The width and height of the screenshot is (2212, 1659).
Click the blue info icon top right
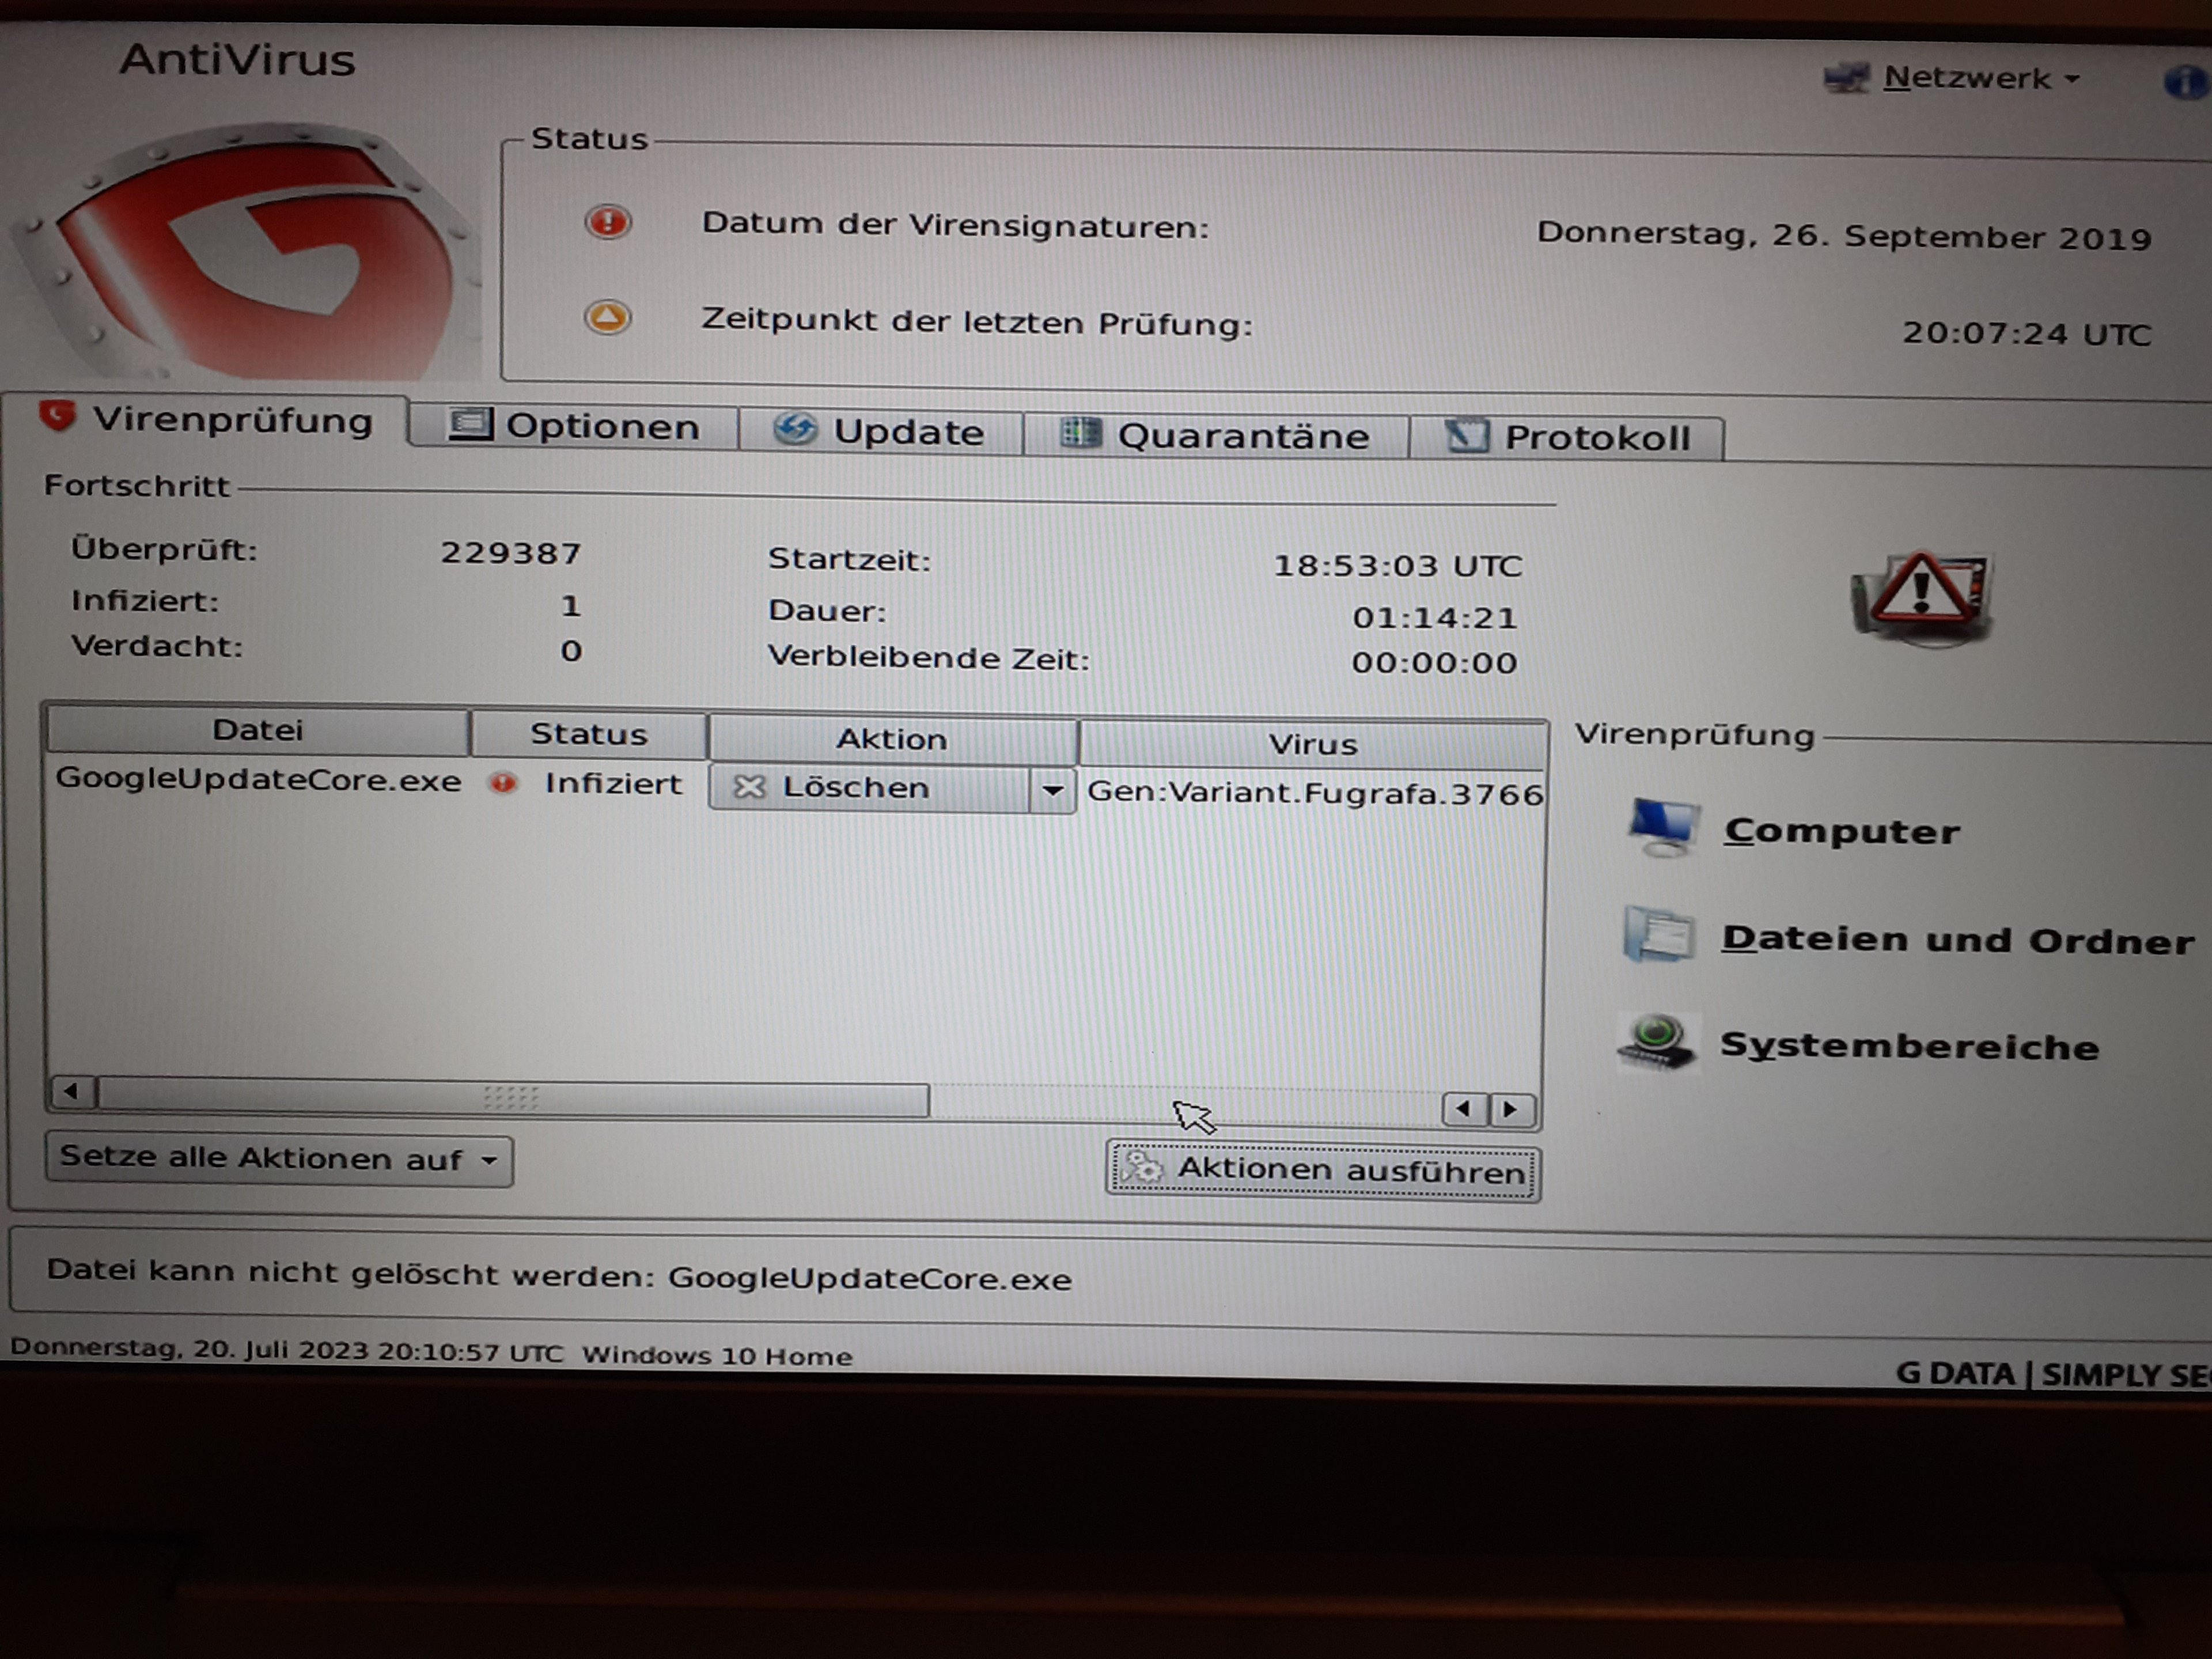(2185, 83)
